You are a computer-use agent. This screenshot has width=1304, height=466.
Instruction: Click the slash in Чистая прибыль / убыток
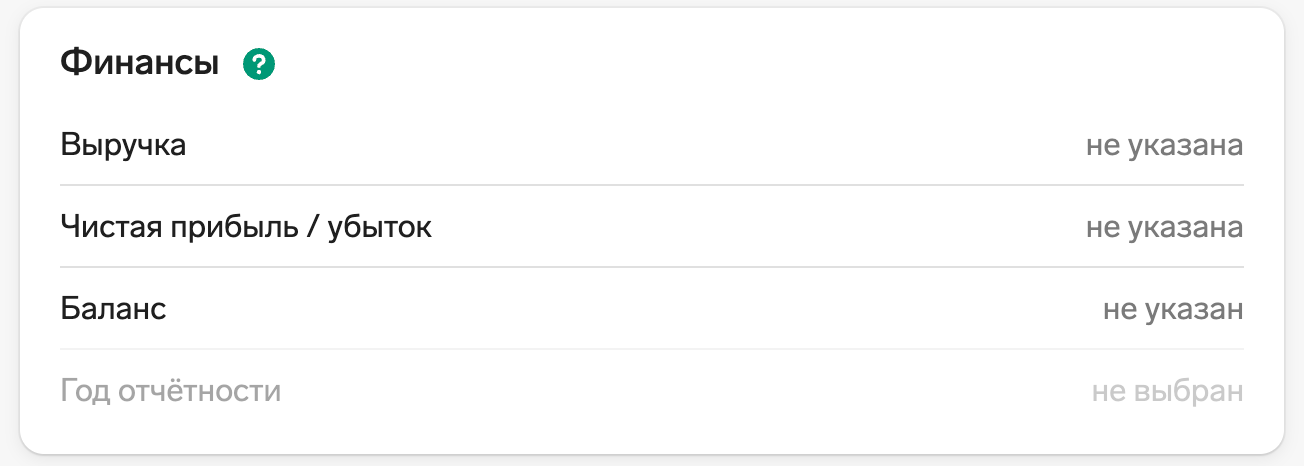click(x=313, y=228)
